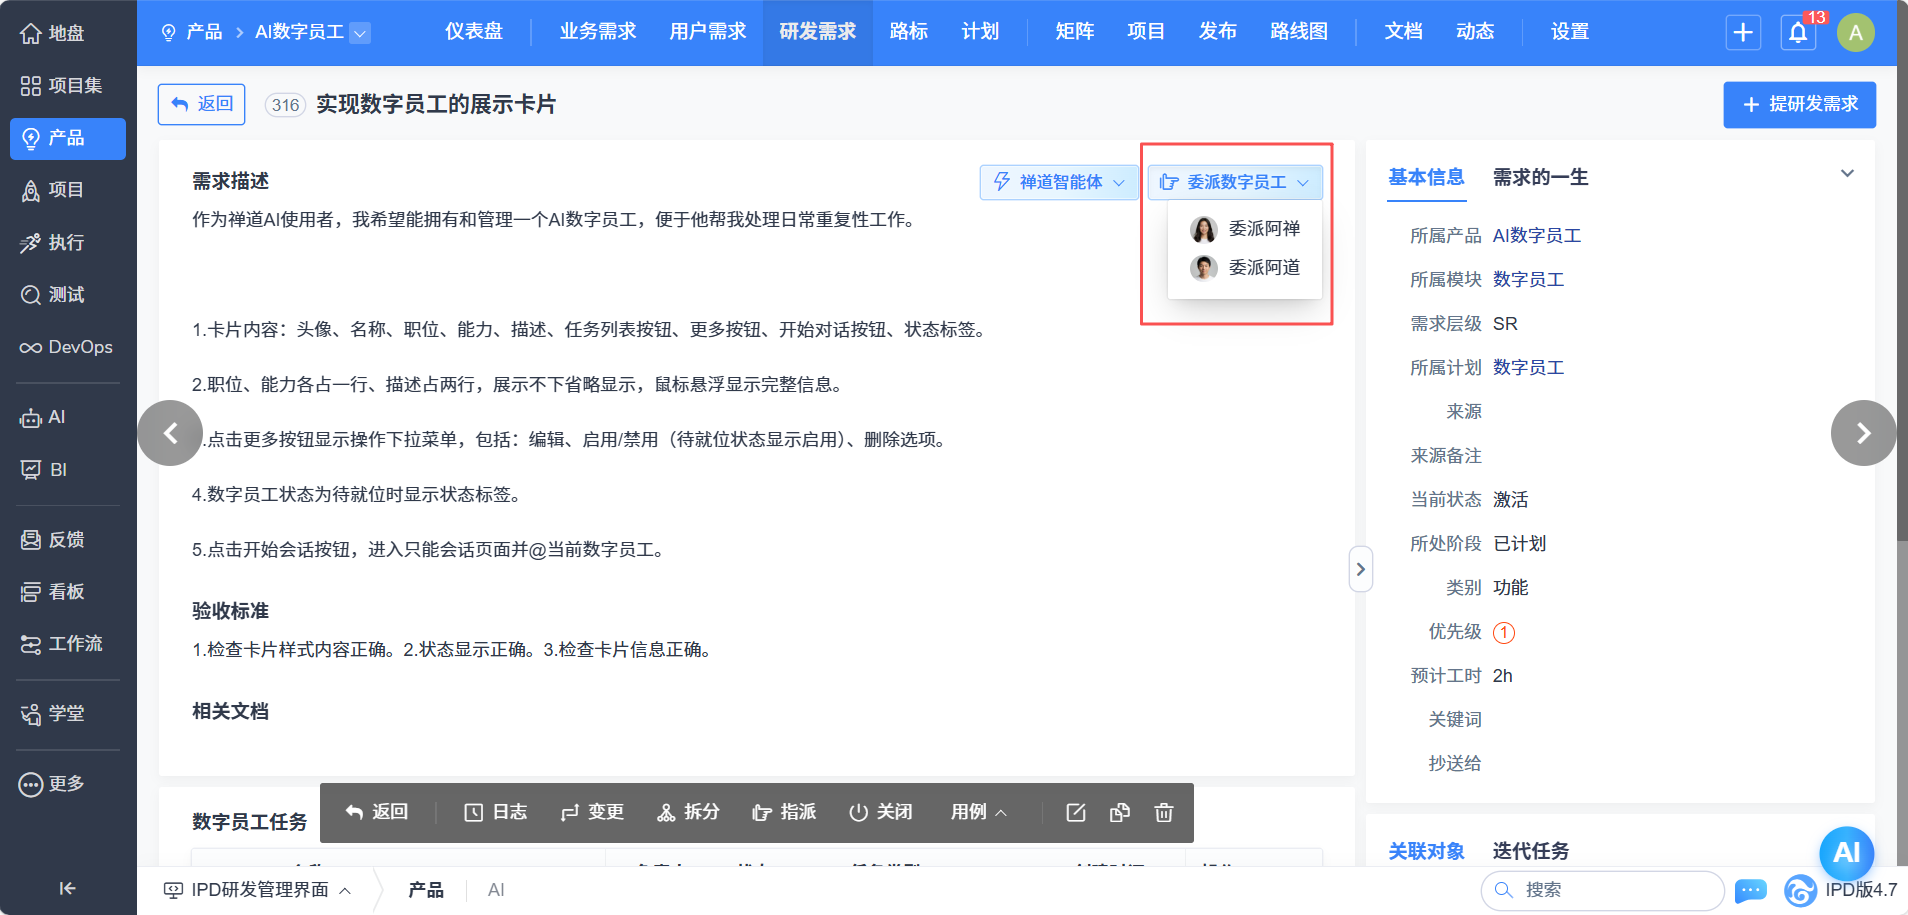The height and width of the screenshot is (915, 1908).
Task: Open the user avatar menu
Action: click(x=1856, y=32)
